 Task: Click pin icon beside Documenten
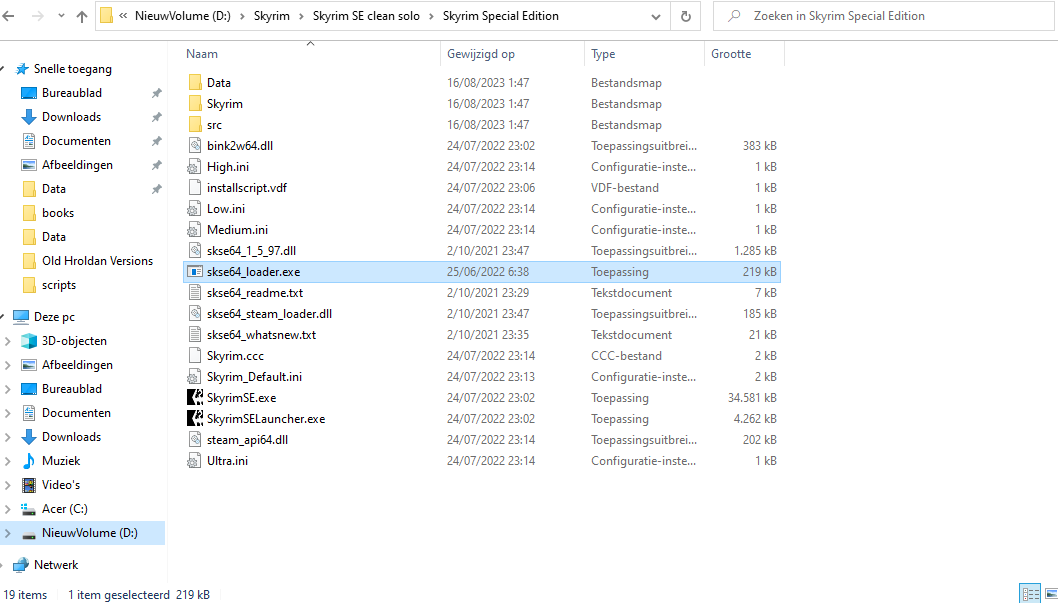[157, 141]
